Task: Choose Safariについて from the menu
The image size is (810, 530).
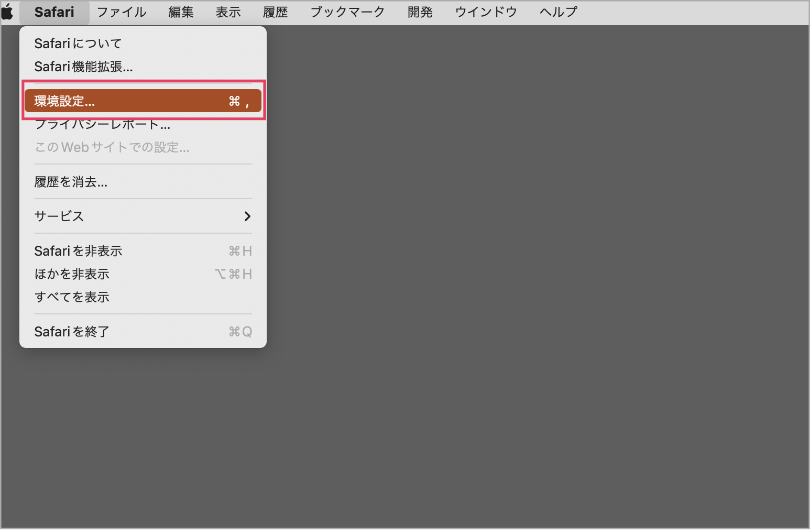Action: [143, 43]
